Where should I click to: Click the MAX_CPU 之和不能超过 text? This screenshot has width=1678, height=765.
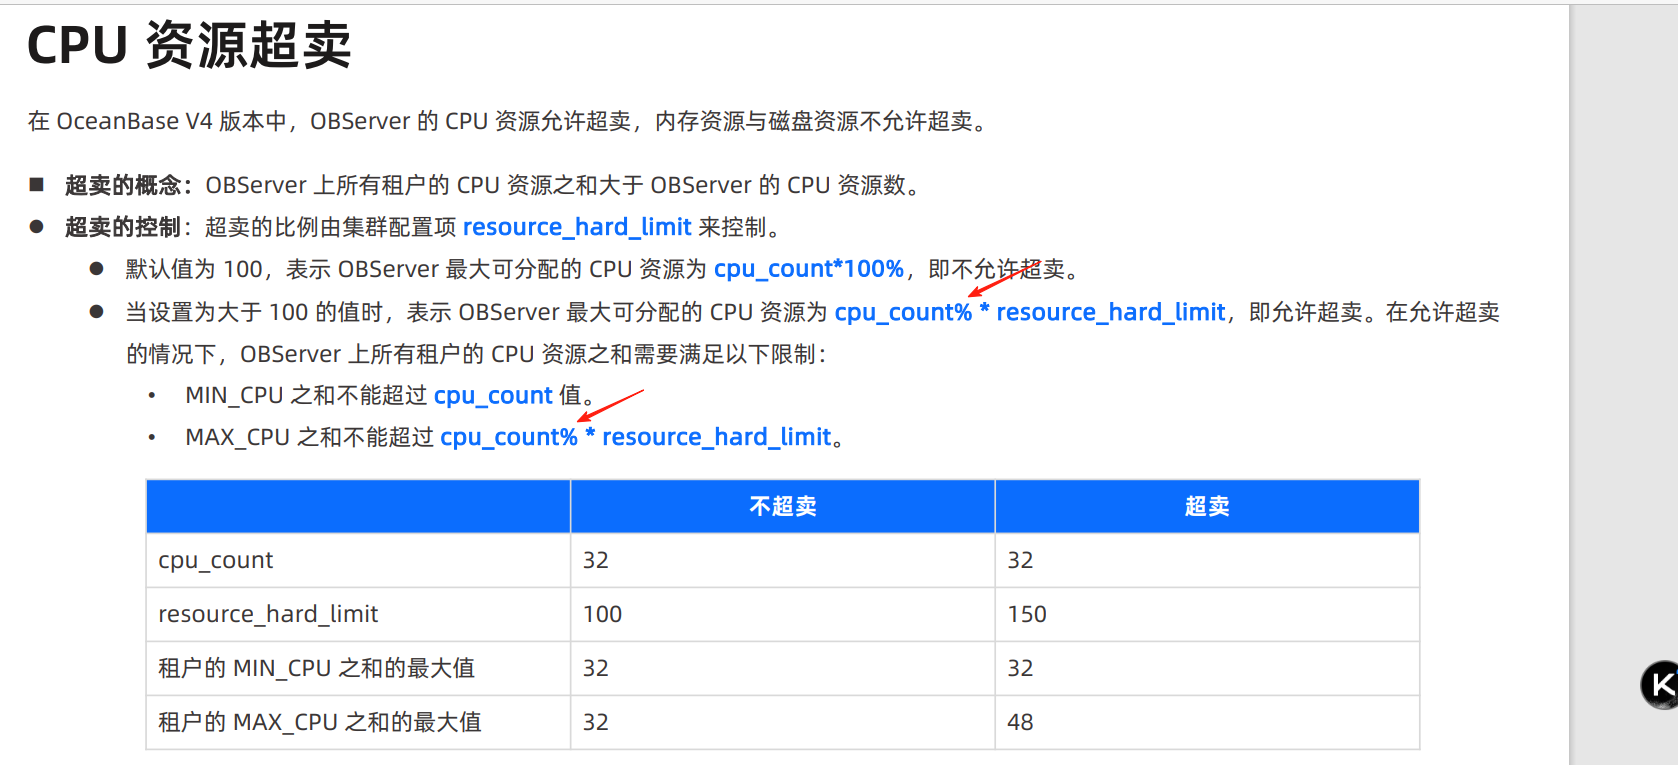tap(310, 437)
